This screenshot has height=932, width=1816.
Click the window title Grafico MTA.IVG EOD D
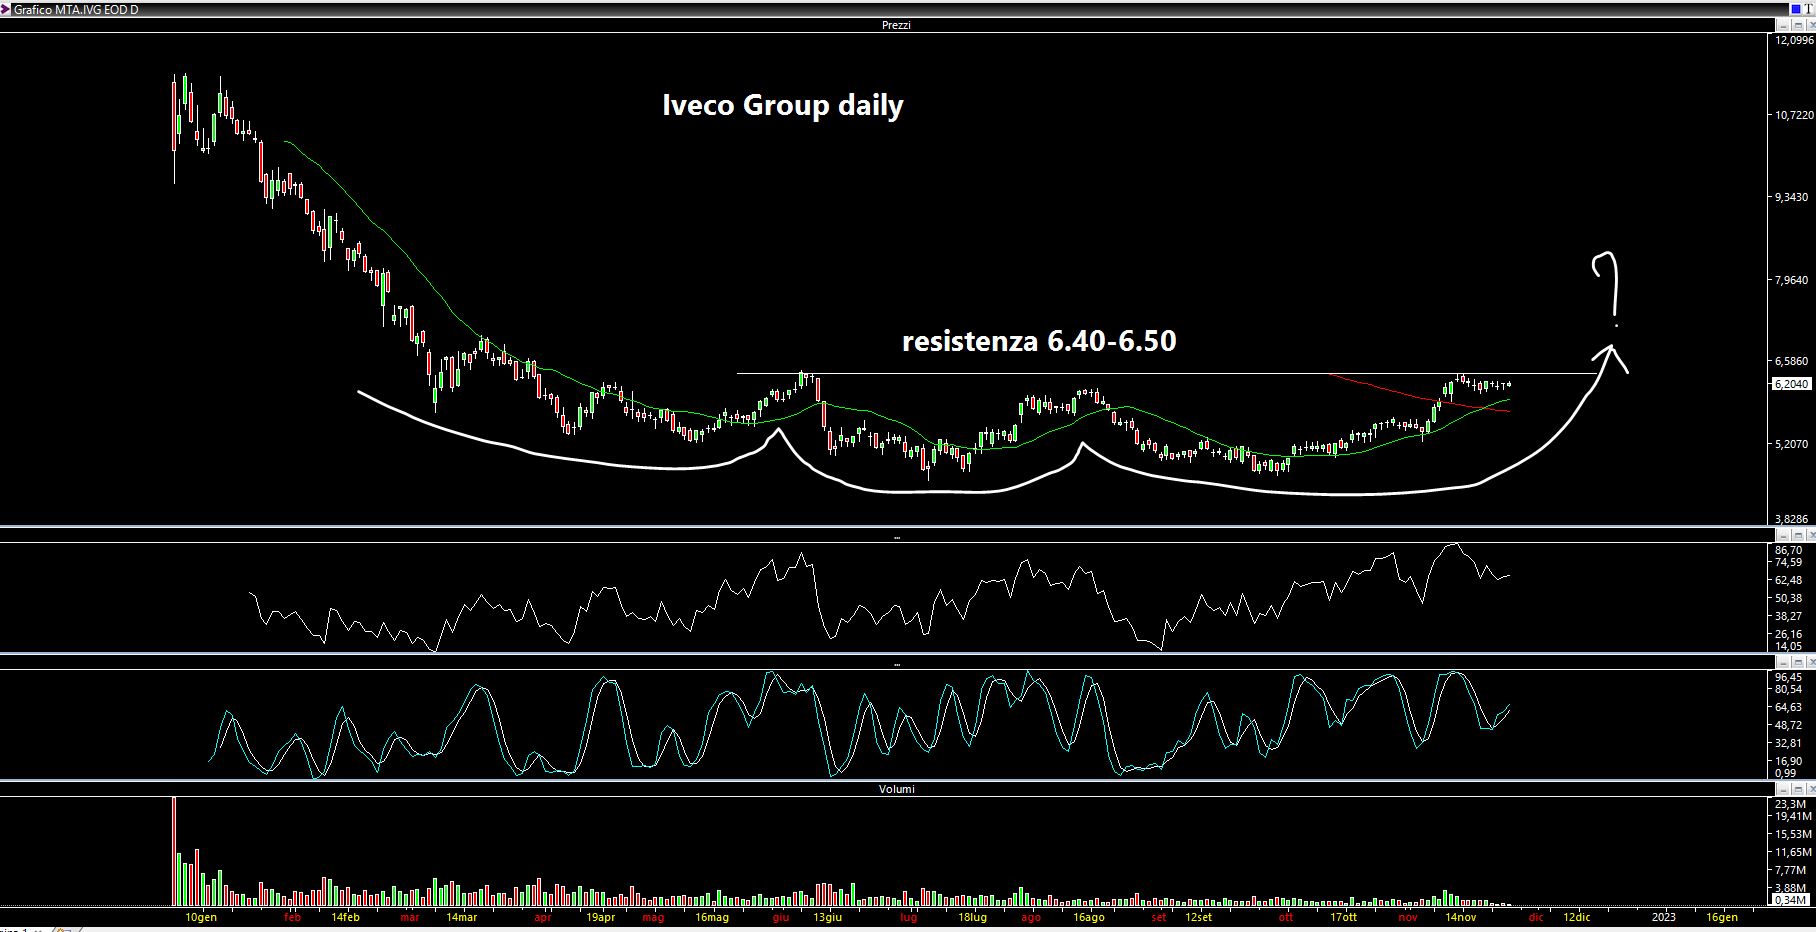pyautogui.click(x=75, y=9)
